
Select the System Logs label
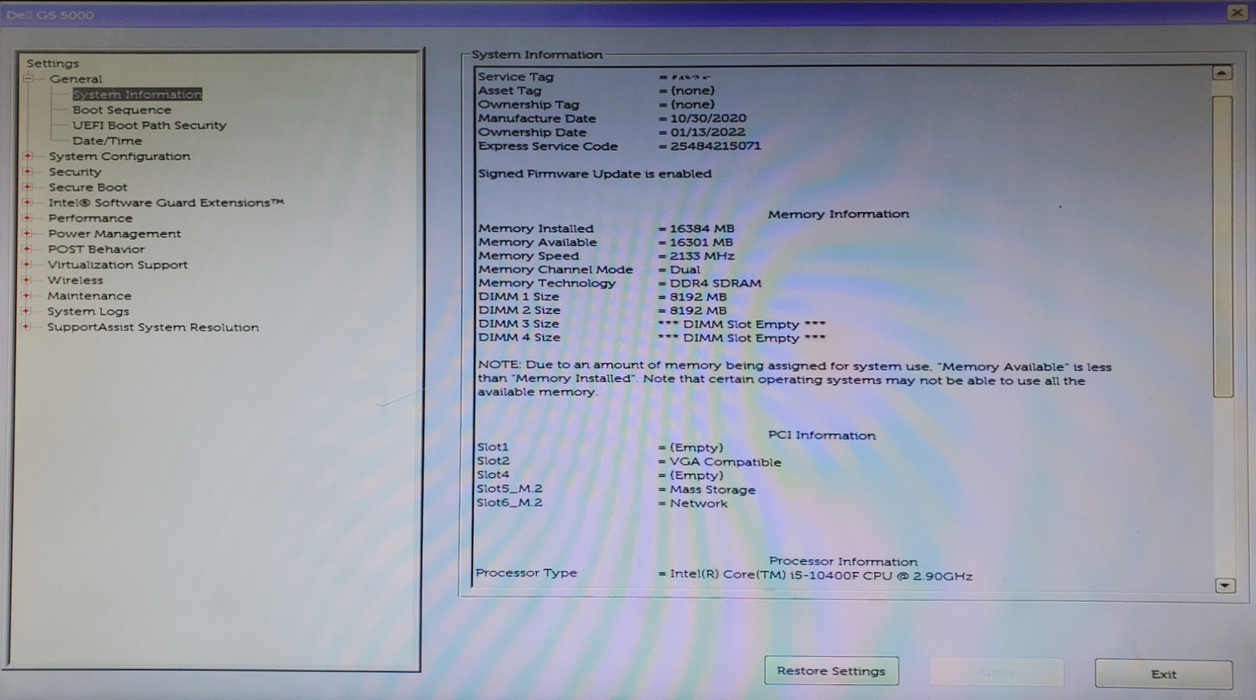88,311
